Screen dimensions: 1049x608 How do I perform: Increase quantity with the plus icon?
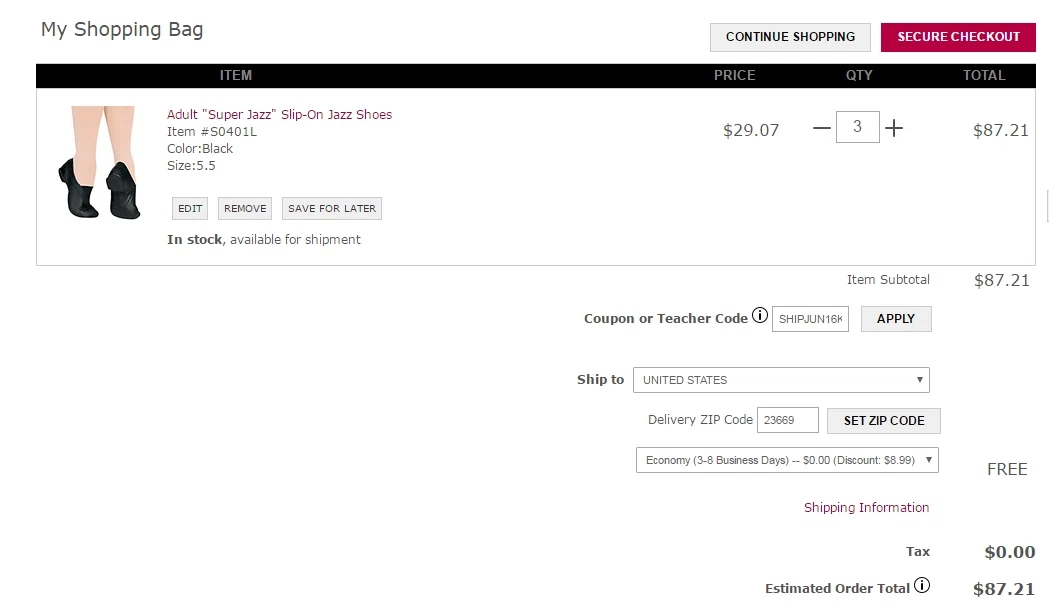tap(894, 128)
